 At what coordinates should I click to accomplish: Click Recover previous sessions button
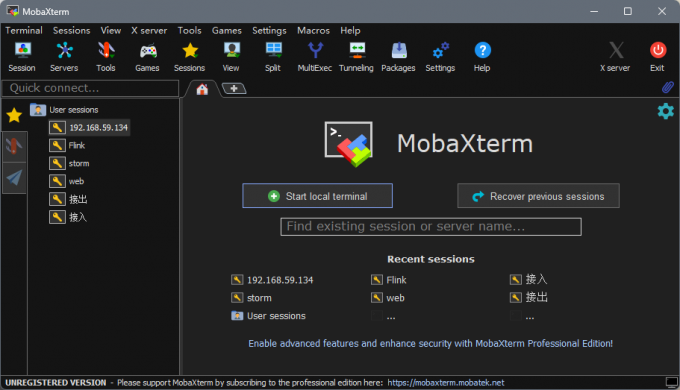click(x=538, y=196)
